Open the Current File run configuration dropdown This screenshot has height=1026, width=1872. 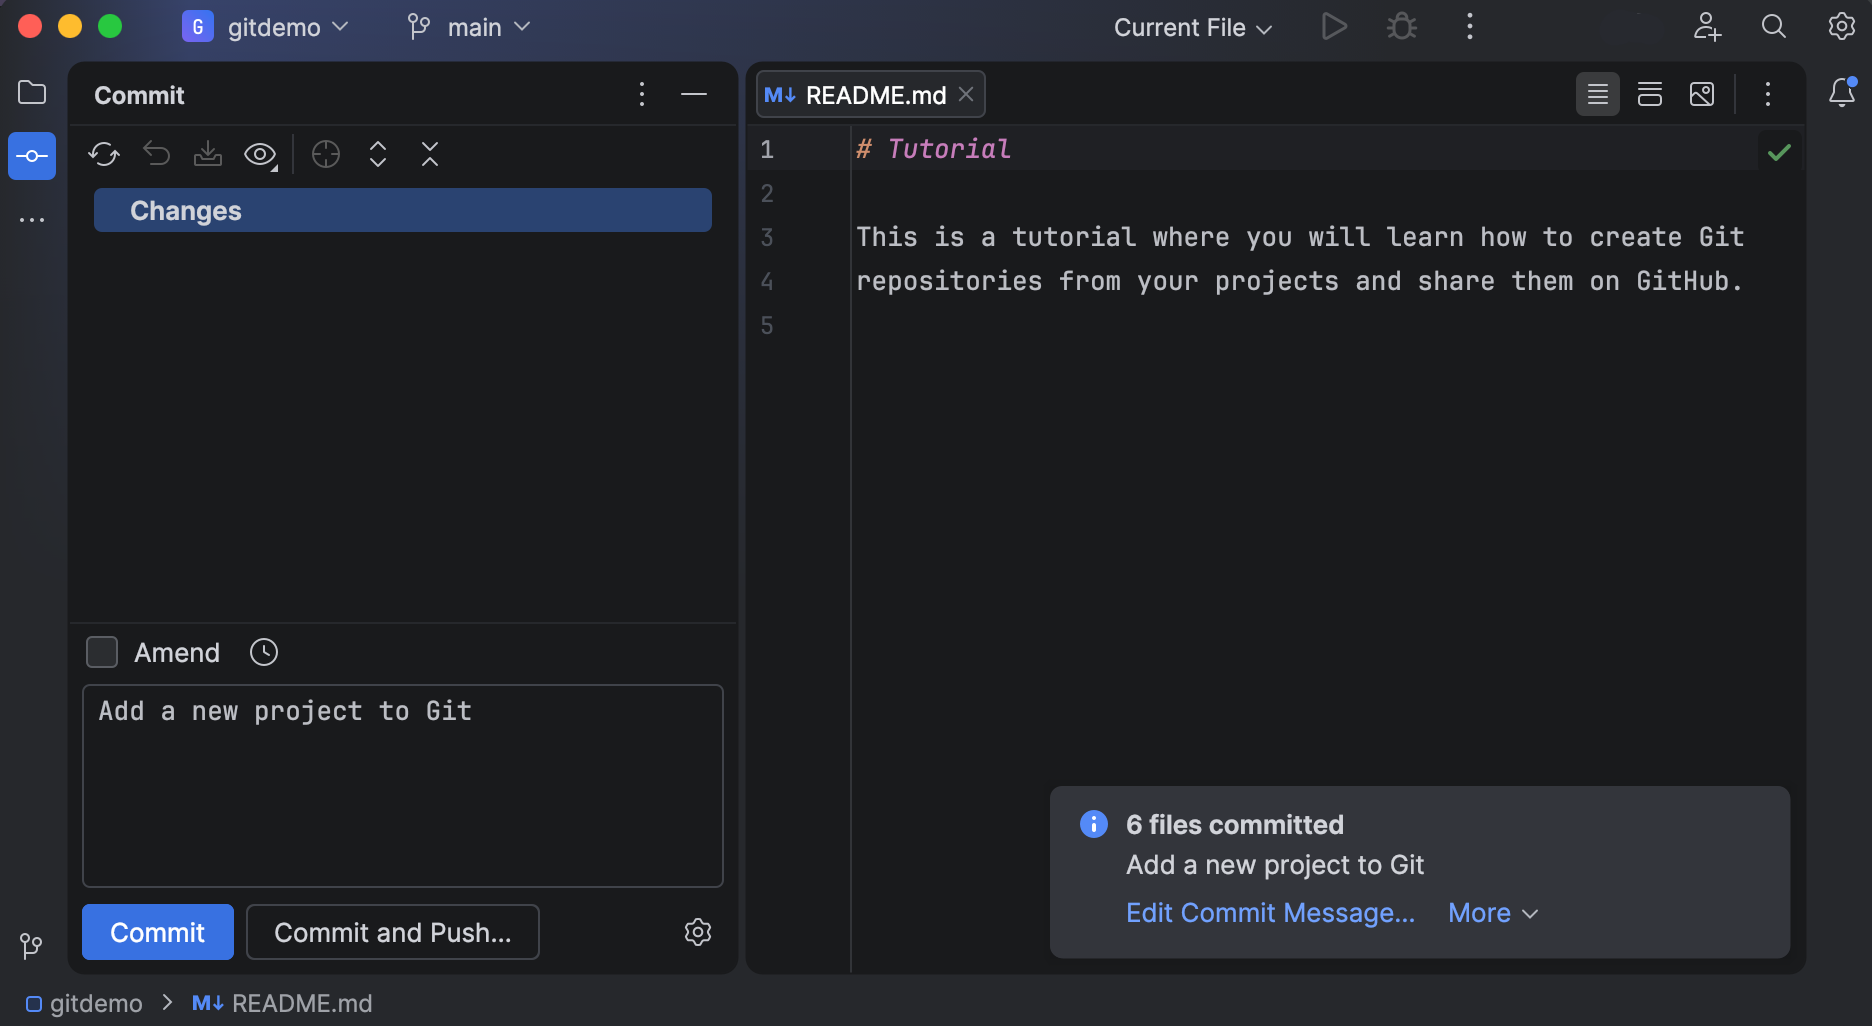pos(1193,28)
